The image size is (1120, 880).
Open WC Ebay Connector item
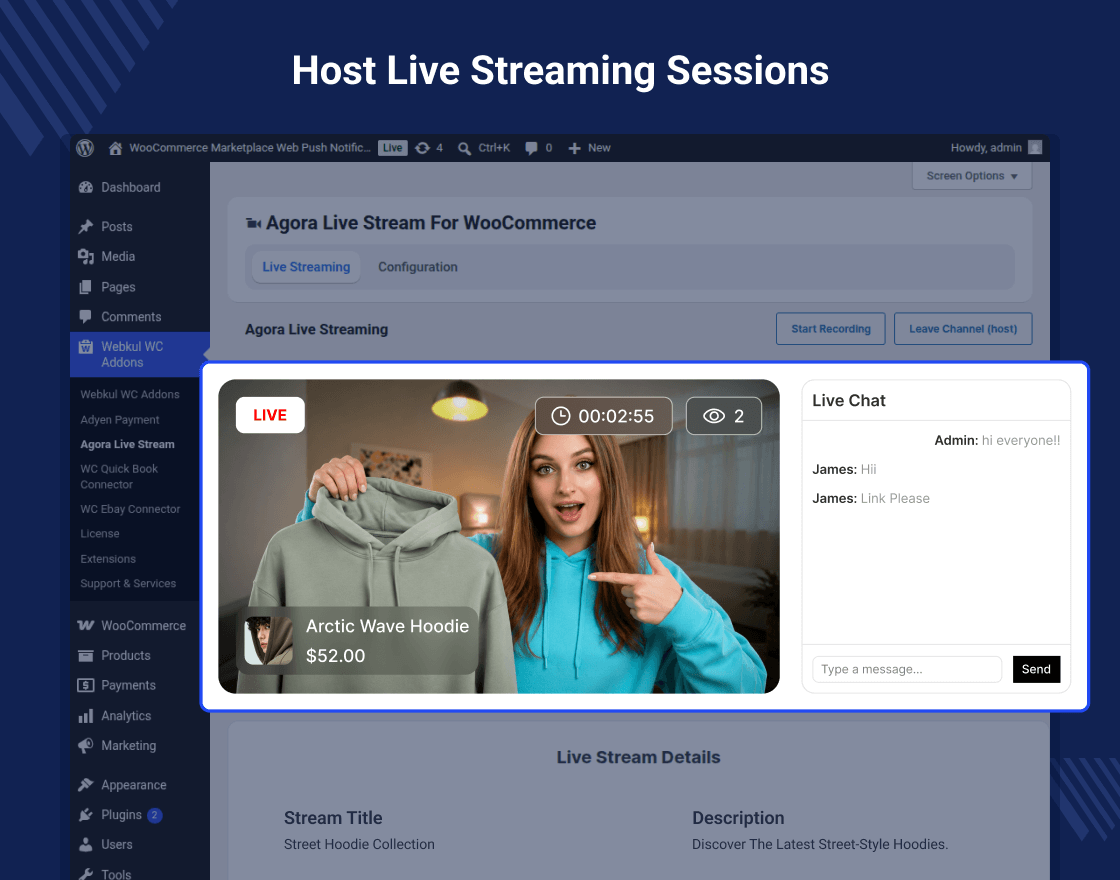tap(130, 509)
